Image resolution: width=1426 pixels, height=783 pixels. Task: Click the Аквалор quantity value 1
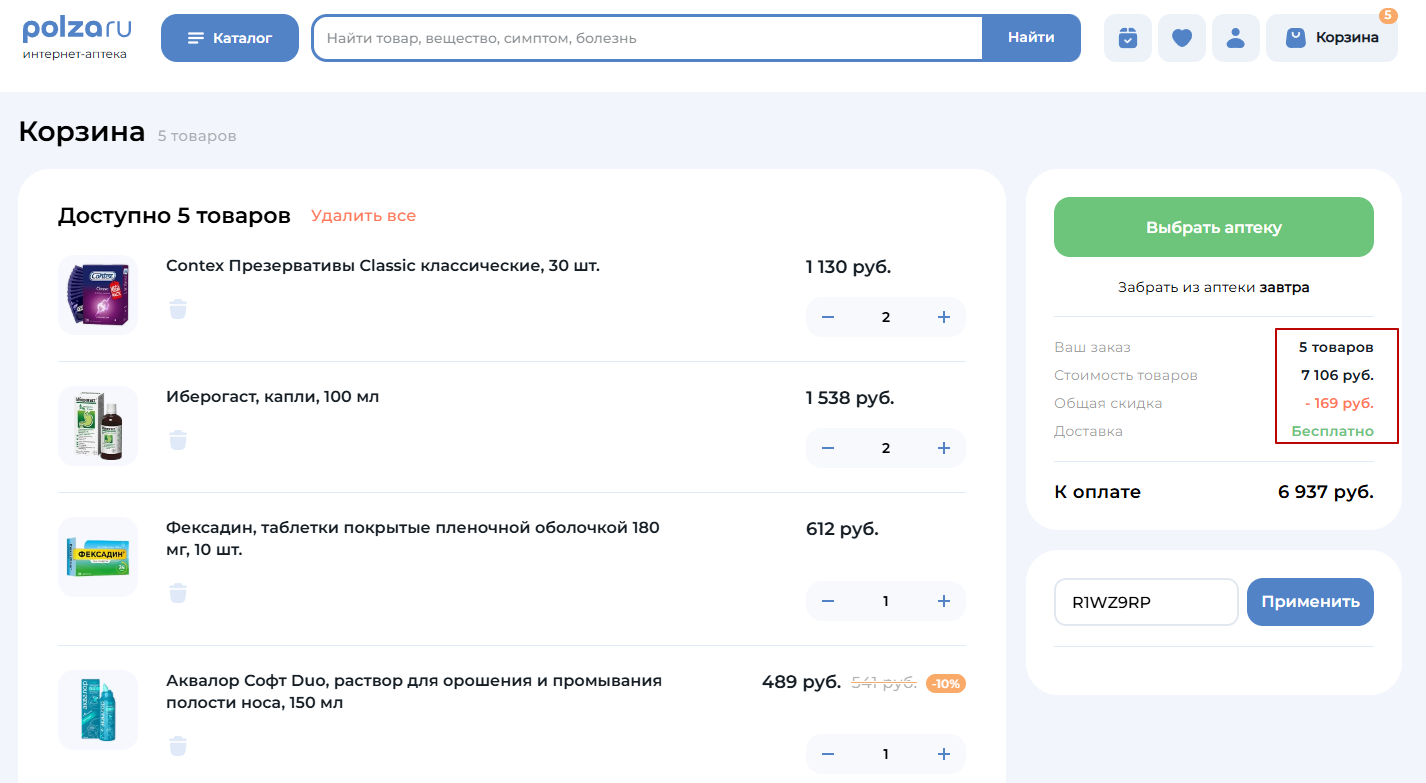886,754
